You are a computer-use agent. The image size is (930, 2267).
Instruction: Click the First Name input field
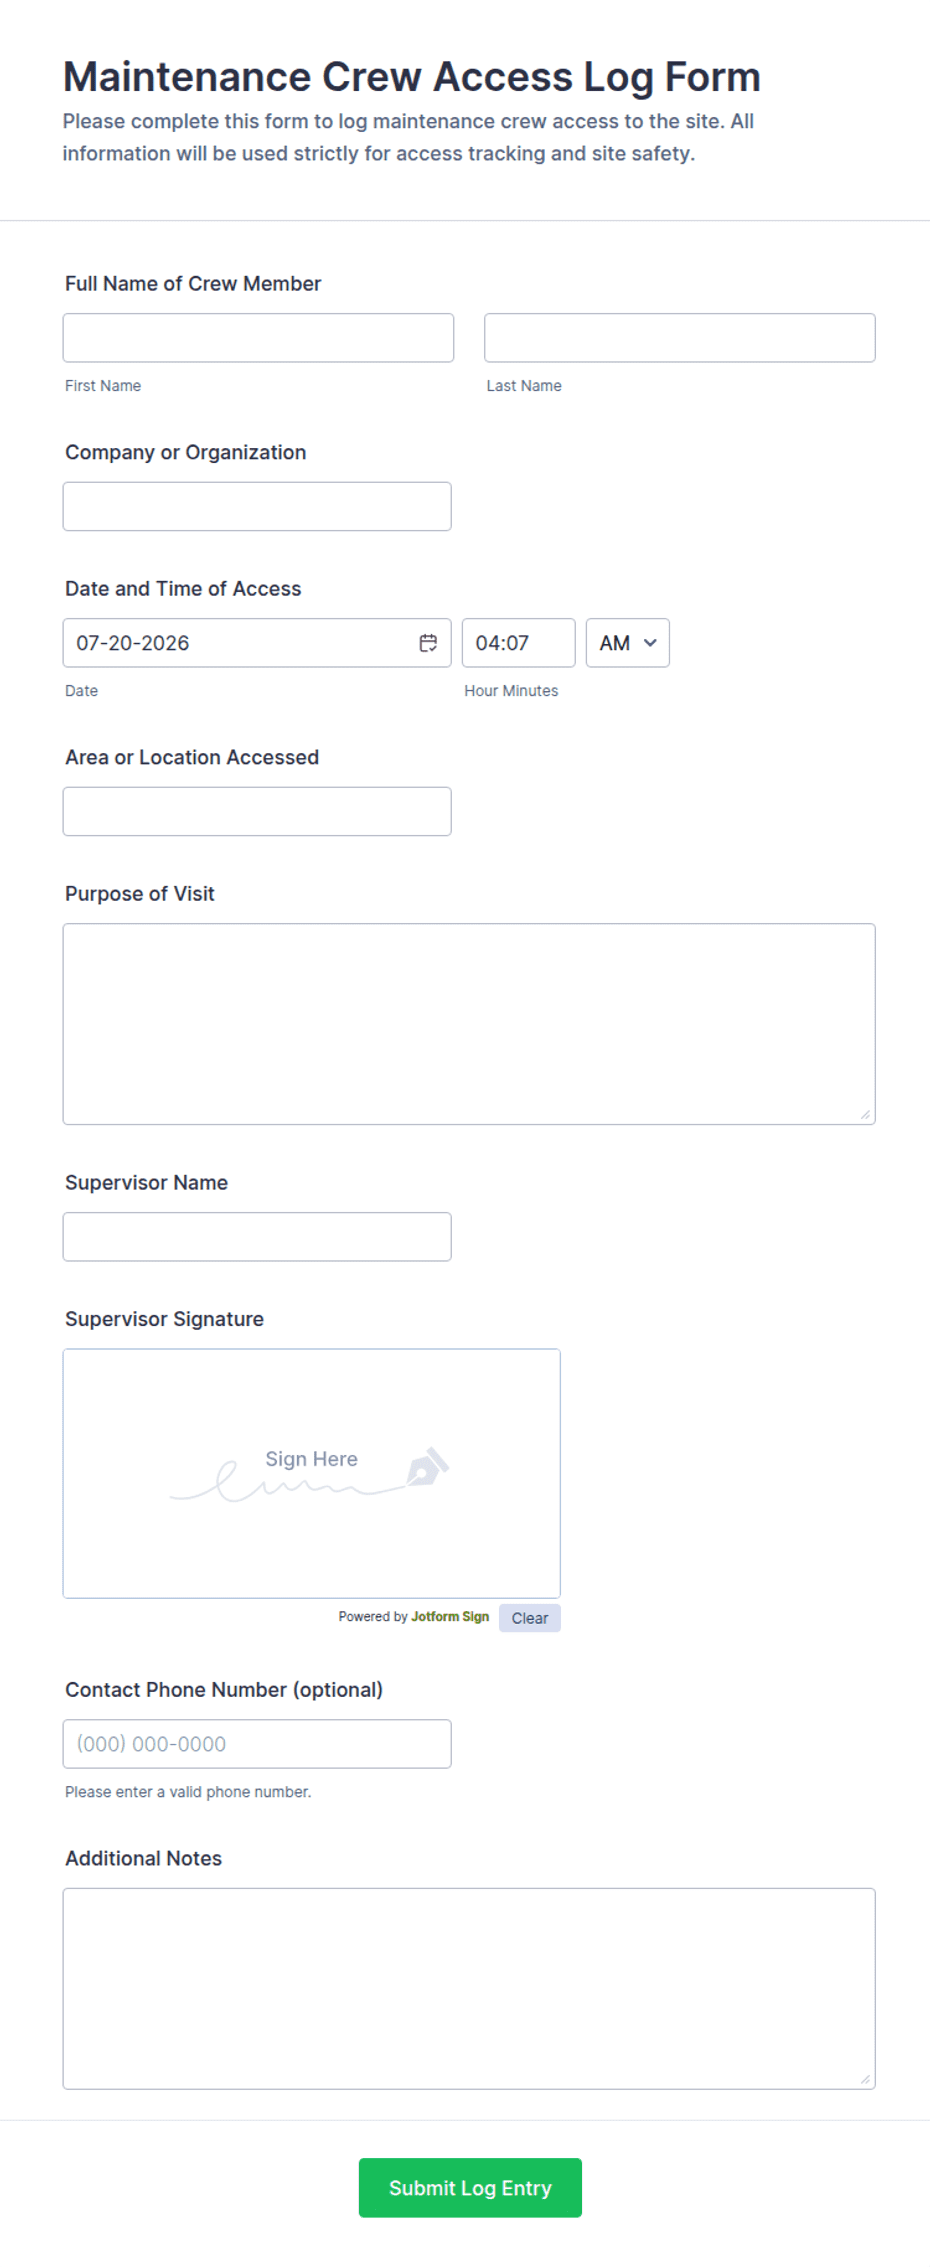click(x=258, y=338)
